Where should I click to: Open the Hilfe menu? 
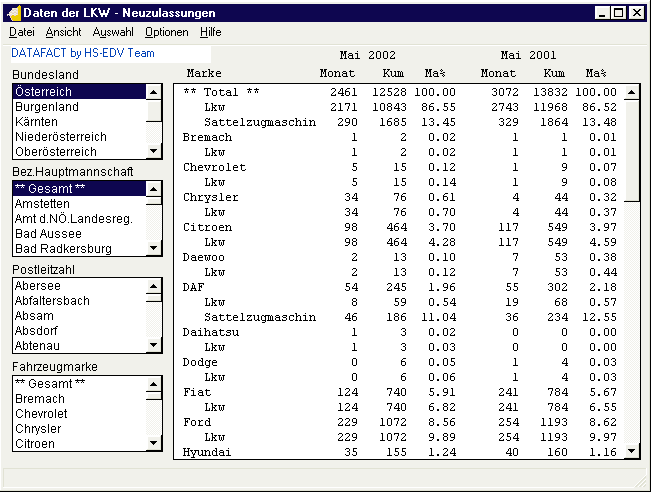210,32
